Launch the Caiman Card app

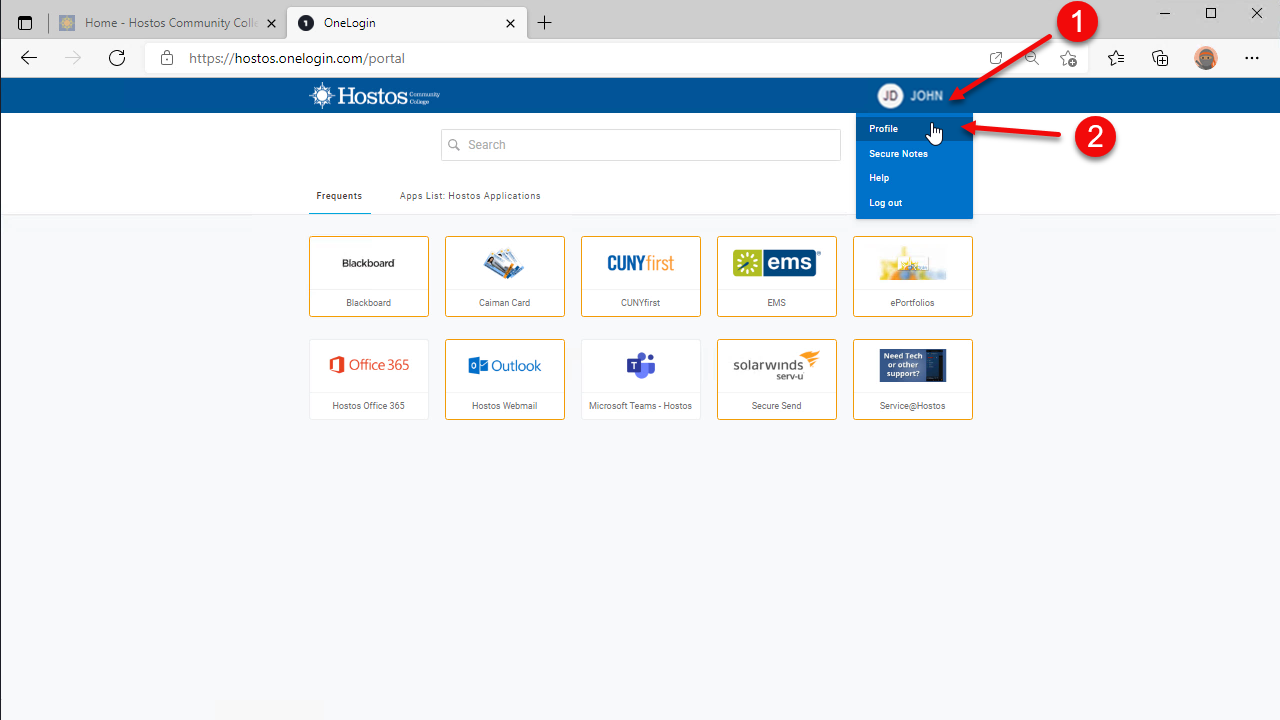point(504,276)
